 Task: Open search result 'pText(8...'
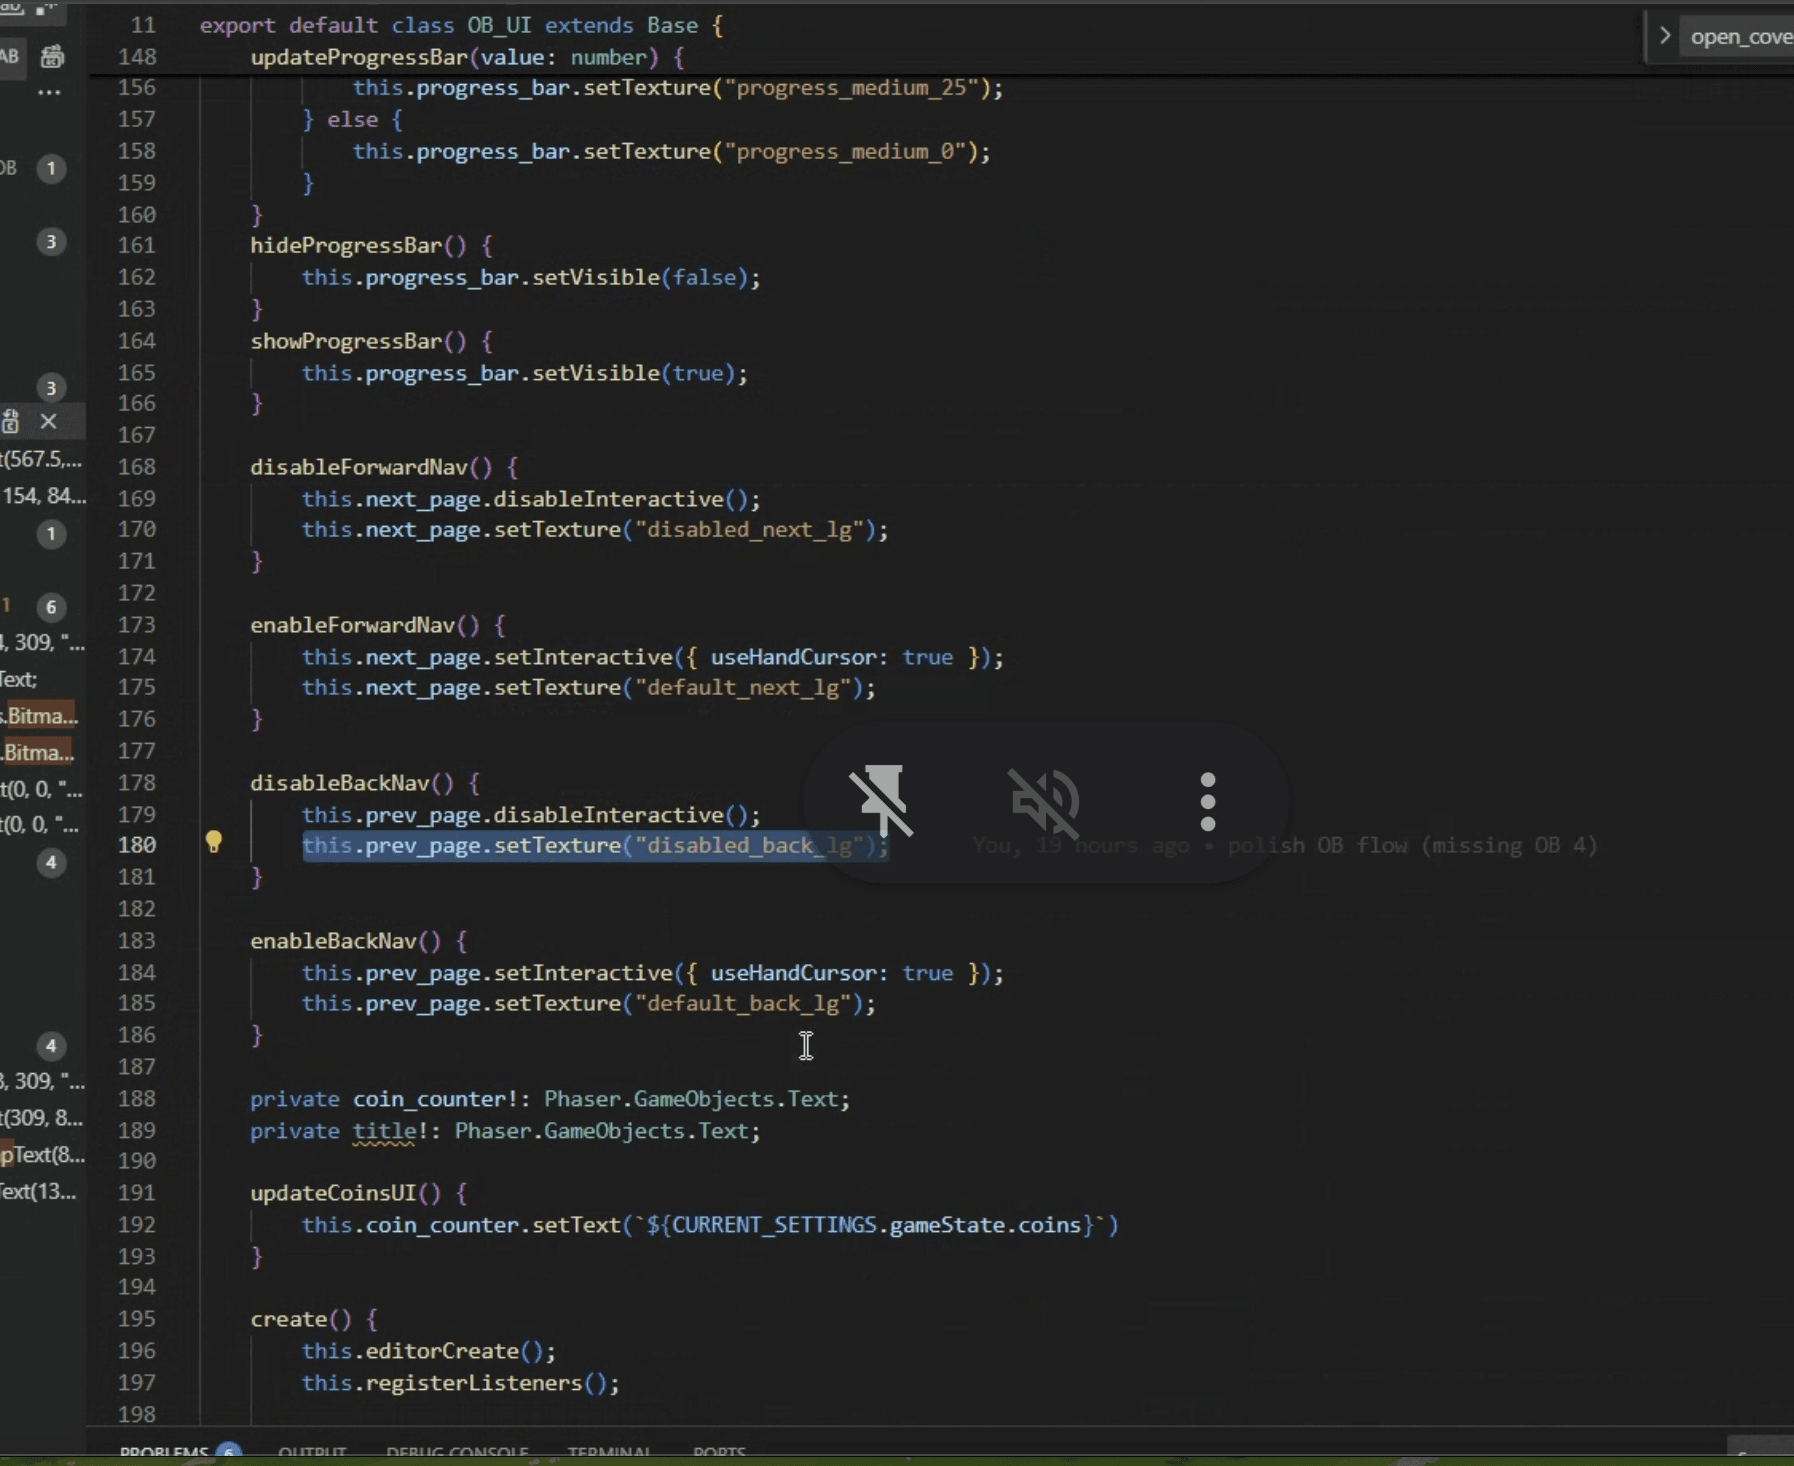point(43,1154)
